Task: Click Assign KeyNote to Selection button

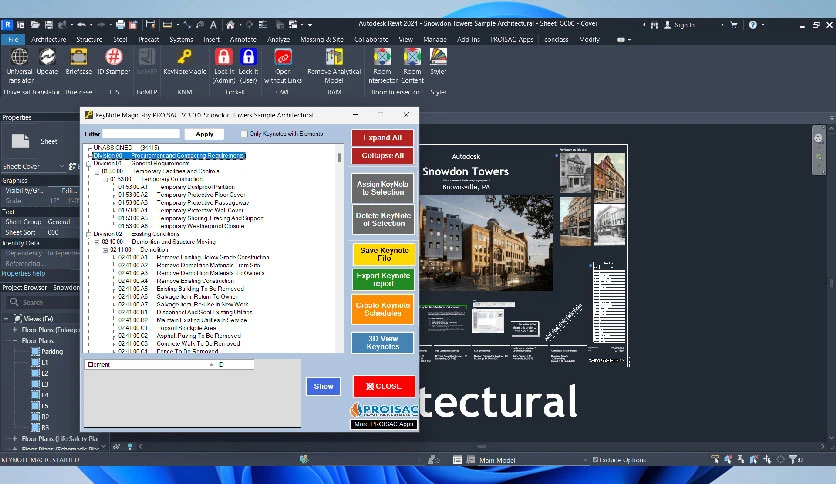Action: click(x=382, y=188)
